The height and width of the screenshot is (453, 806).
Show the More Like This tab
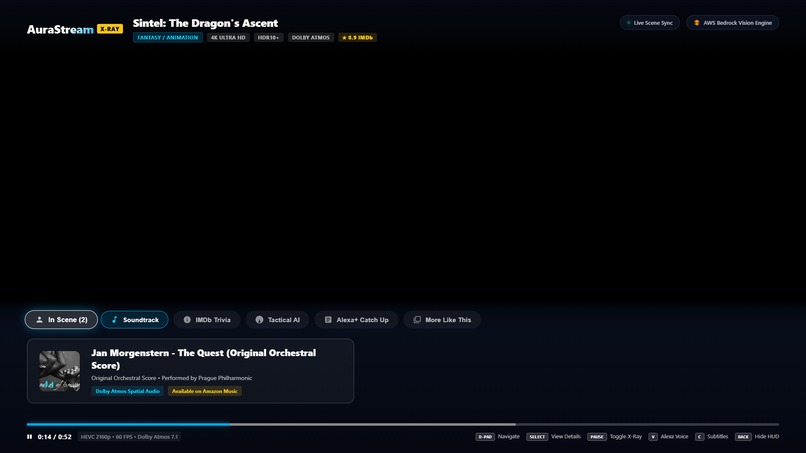pos(442,320)
